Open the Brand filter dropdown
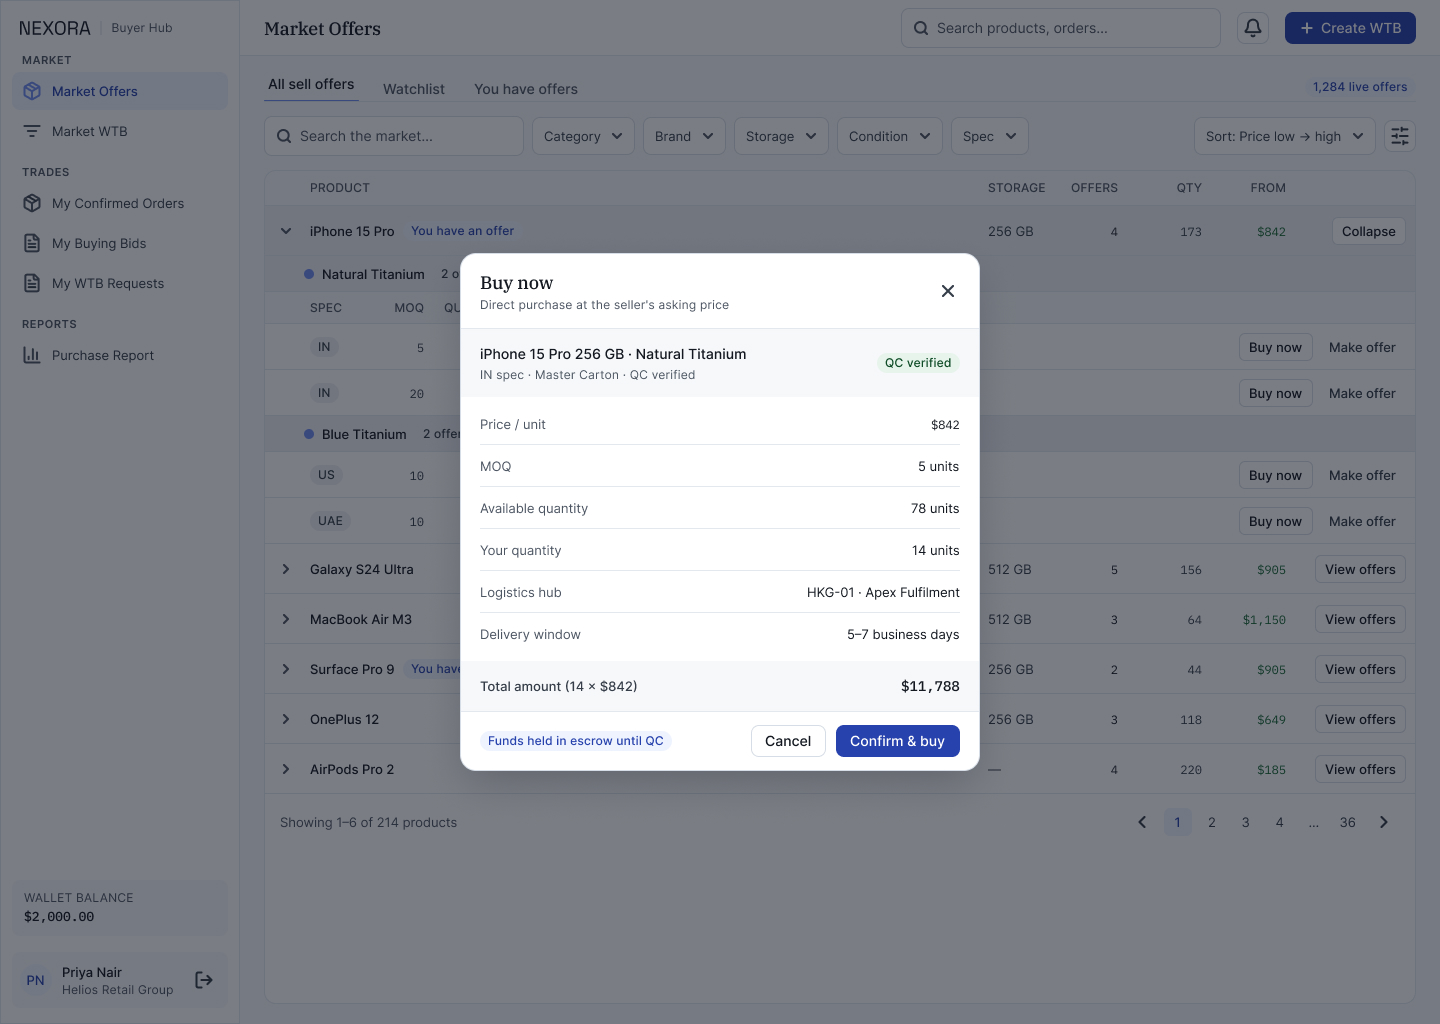1440x1024 pixels. tap(684, 136)
